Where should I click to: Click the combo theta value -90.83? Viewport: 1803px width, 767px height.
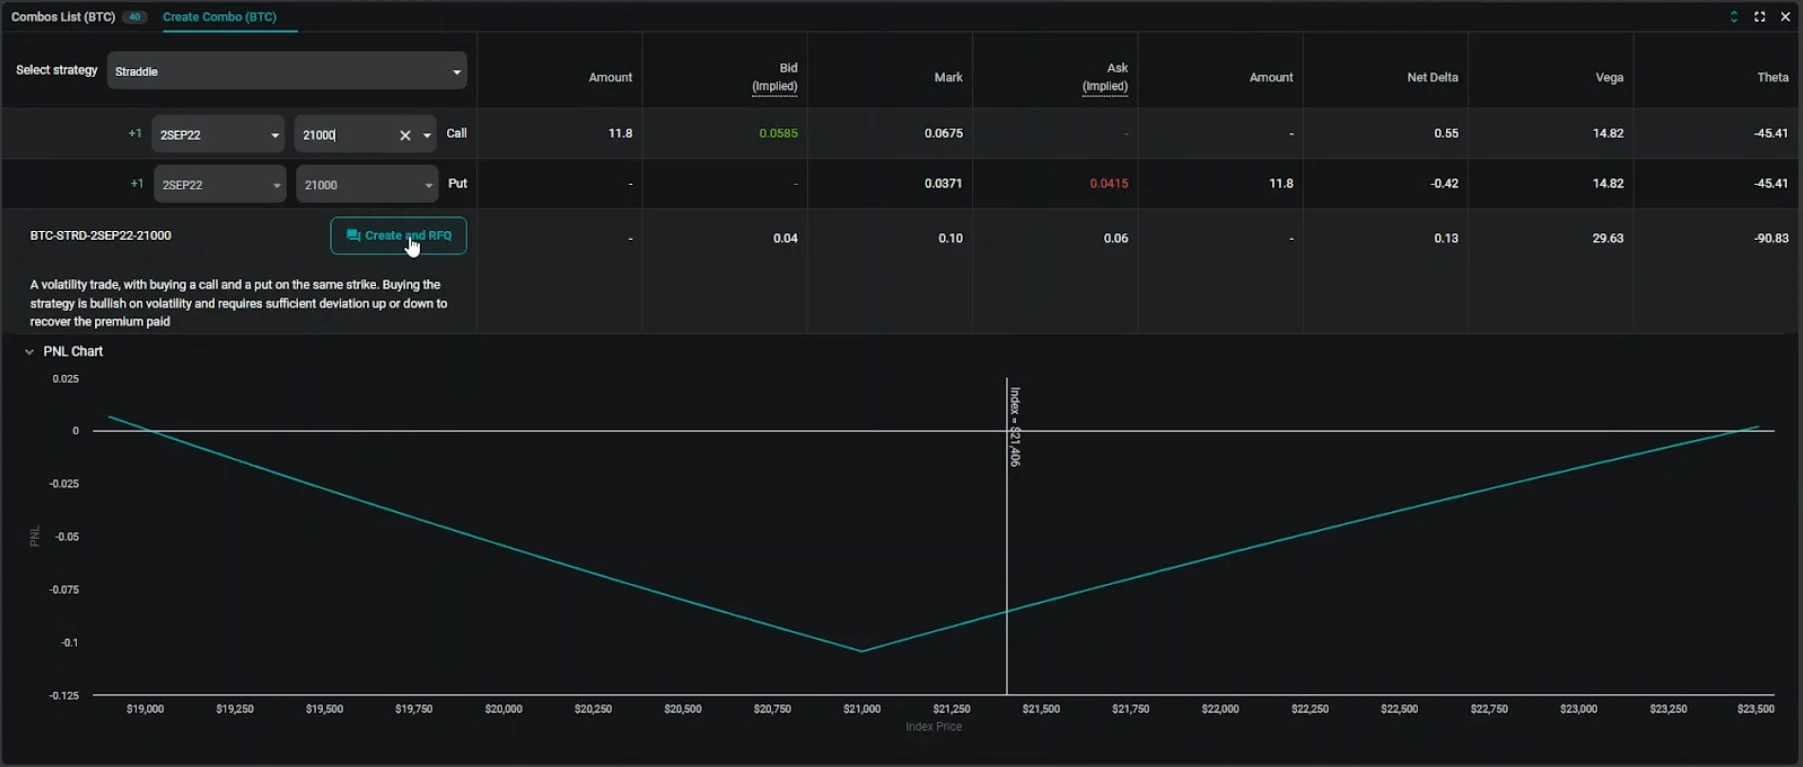click(x=1771, y=238)
